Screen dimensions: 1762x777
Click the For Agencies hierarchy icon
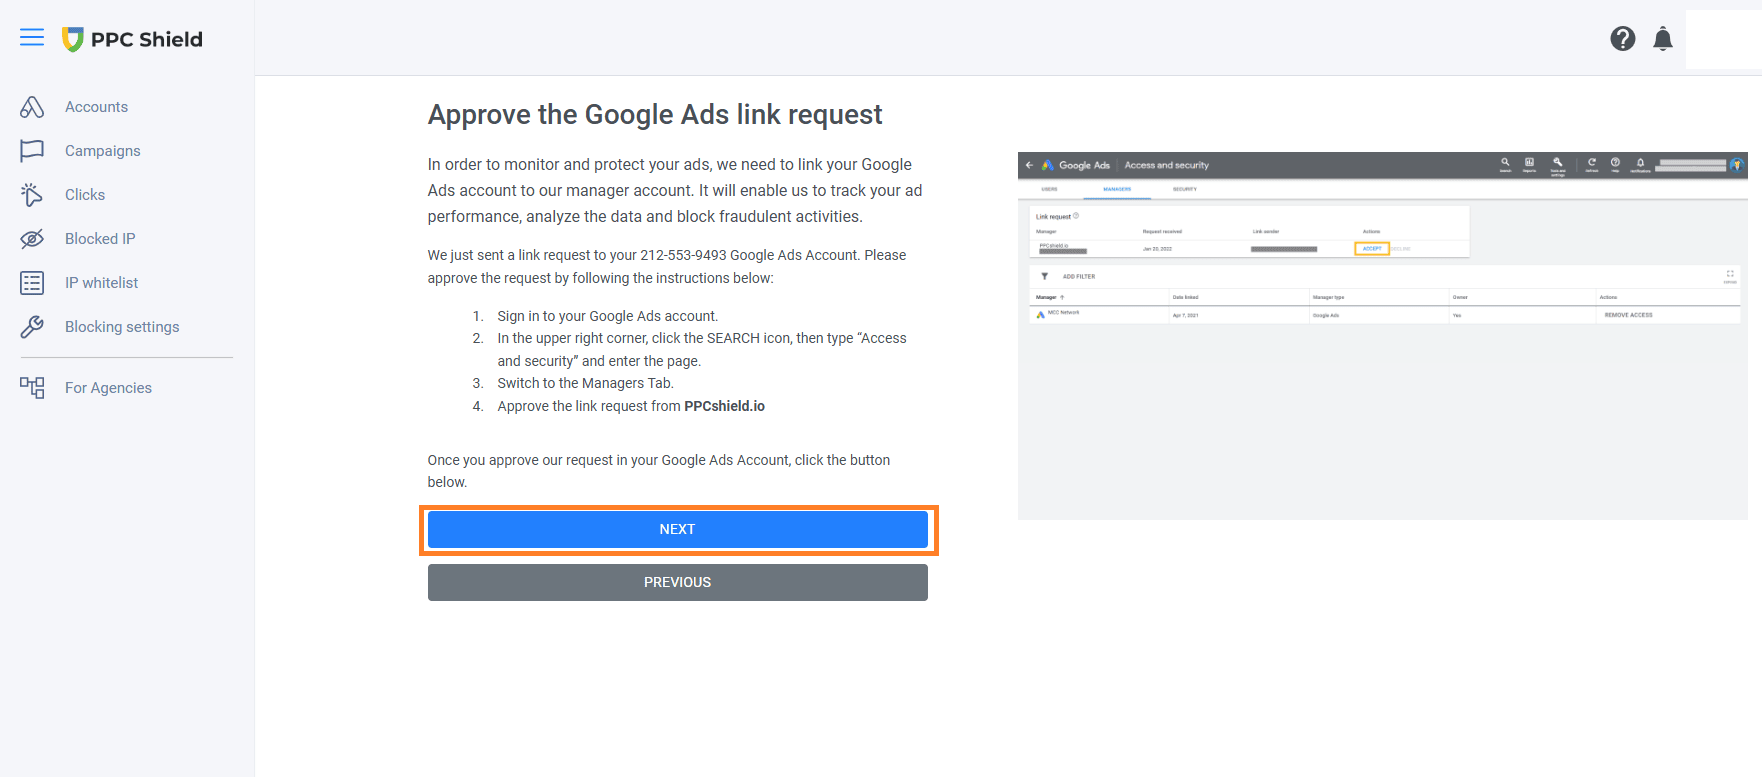pos(32,388)
